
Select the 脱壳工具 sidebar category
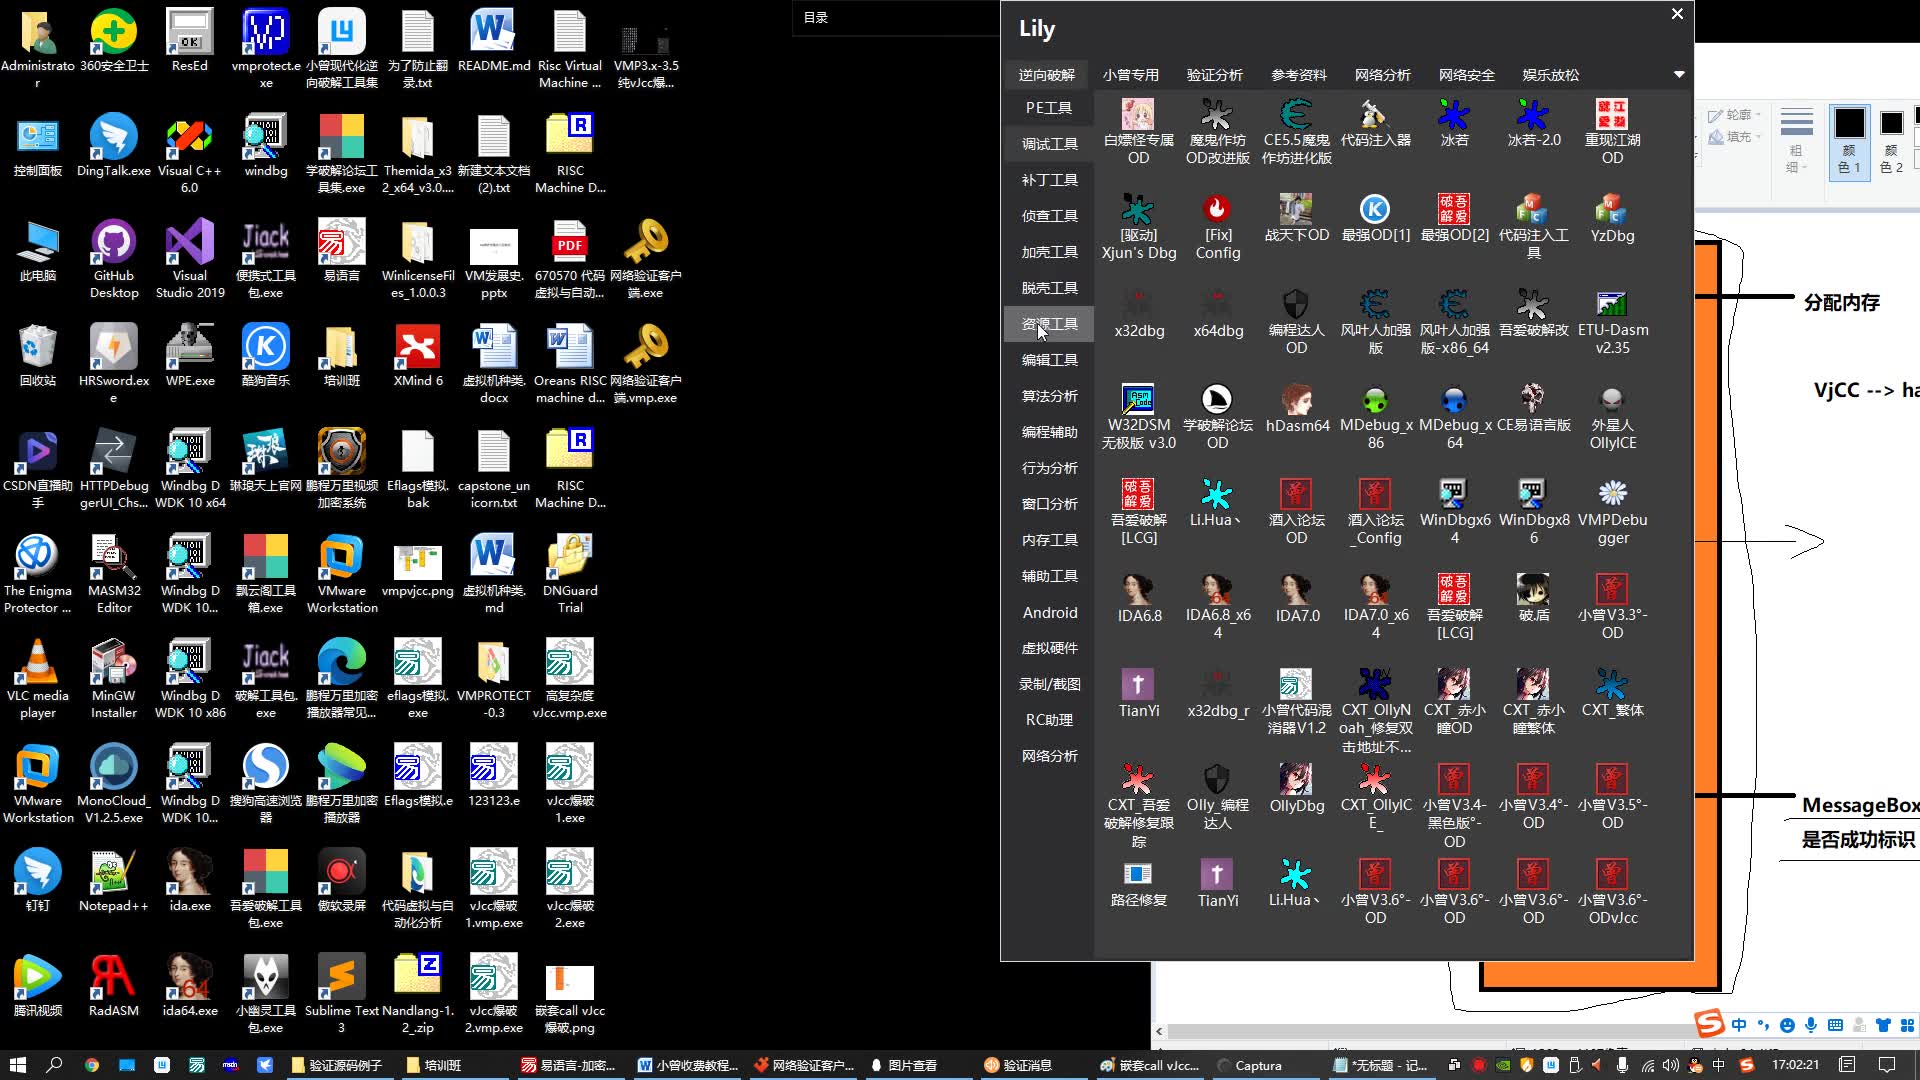click(x=1049, y=288)
